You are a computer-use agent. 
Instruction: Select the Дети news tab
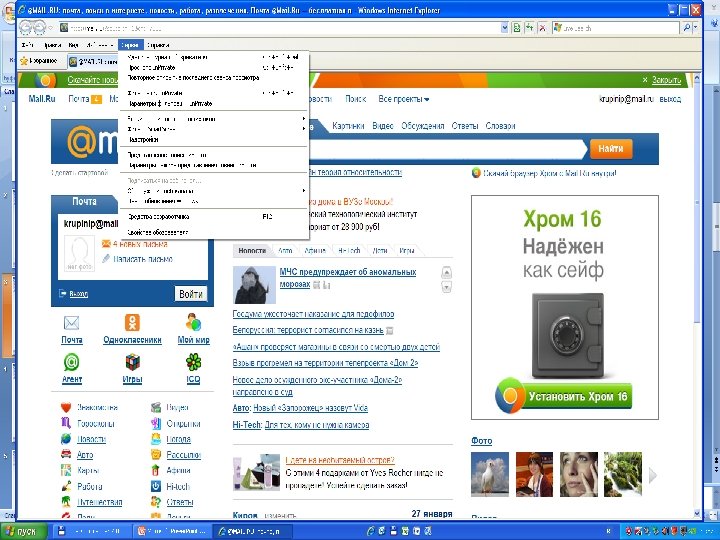(x=380, y=250)
